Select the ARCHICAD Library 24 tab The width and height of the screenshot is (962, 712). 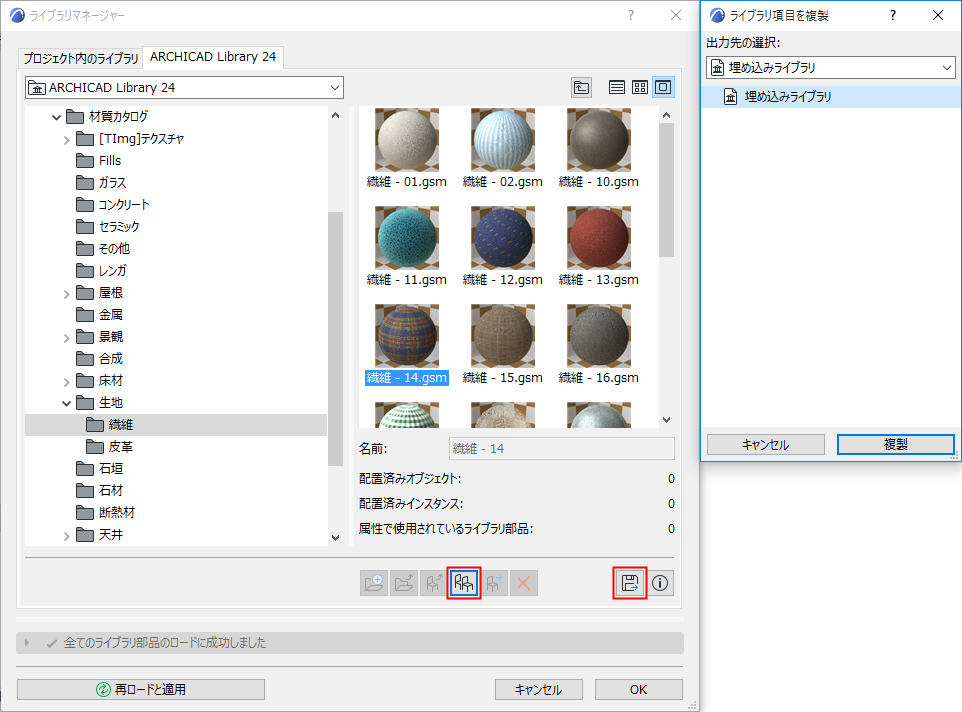pyautogui.click(x=213, y=57)
